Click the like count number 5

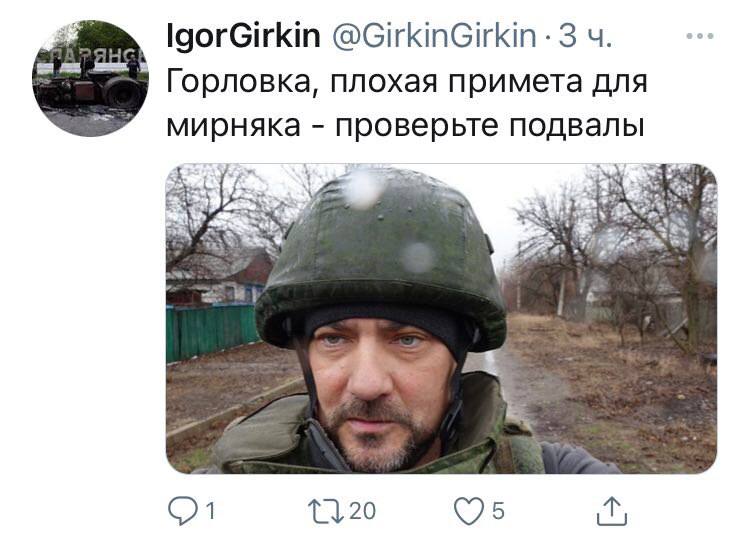498,511
